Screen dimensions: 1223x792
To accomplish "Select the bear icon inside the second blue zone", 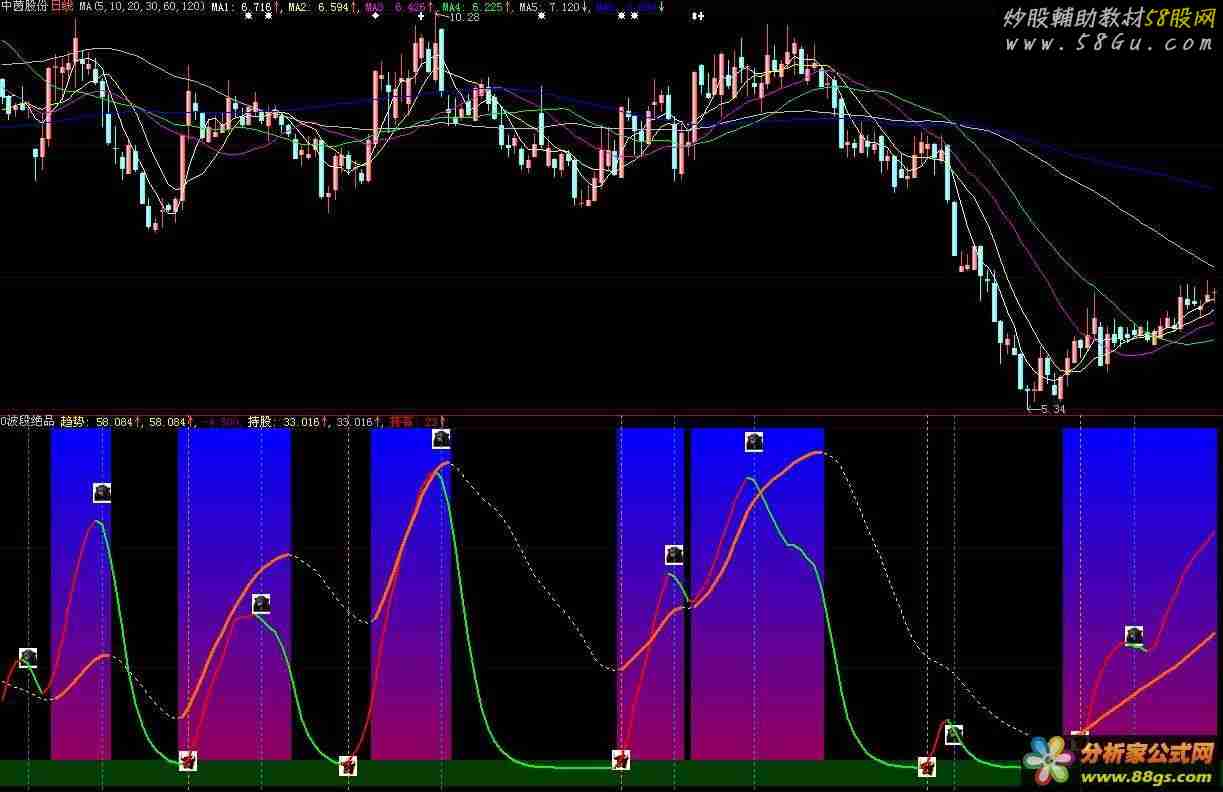I will (x=261, y=603).
